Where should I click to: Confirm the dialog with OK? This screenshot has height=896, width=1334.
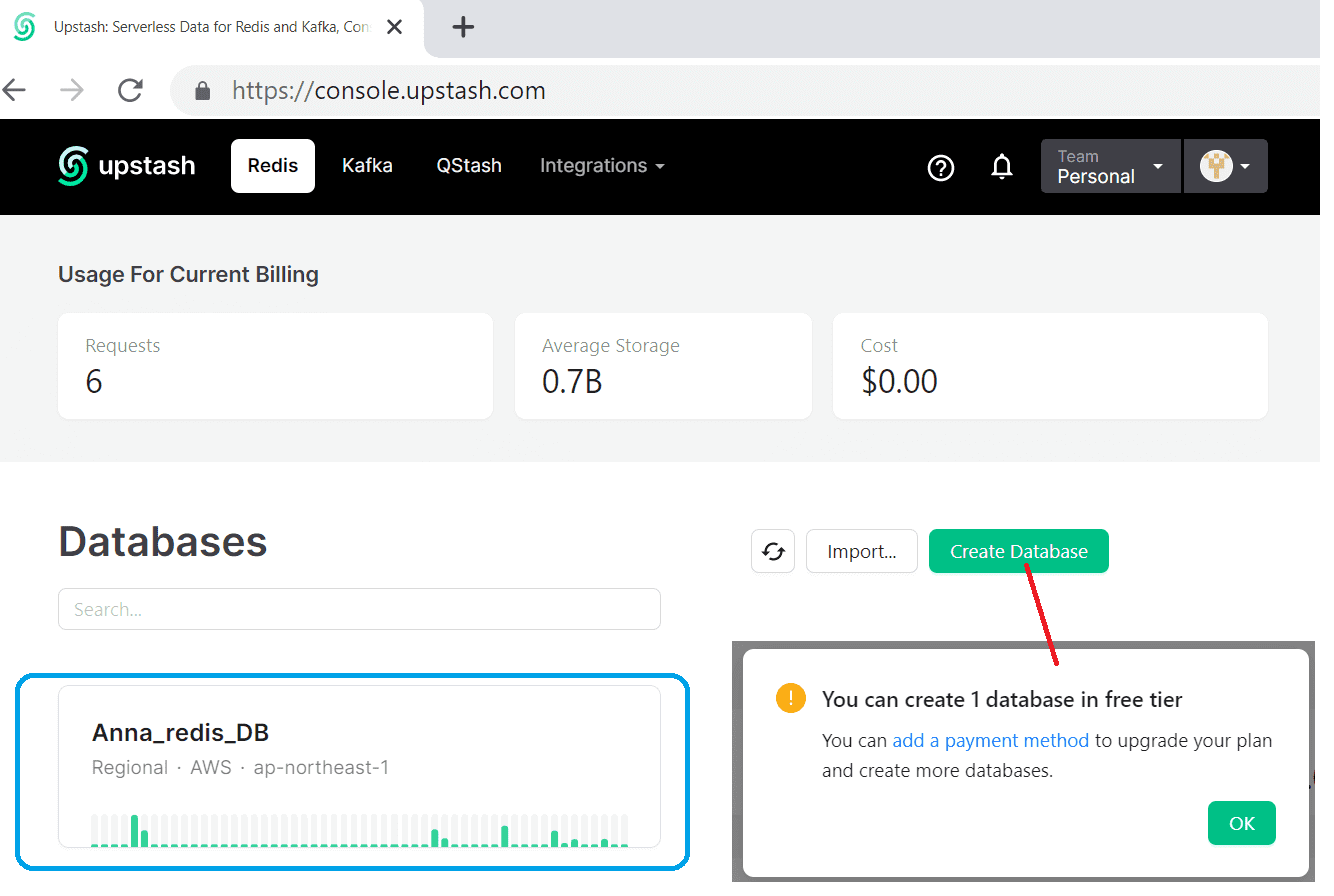[1242, 823]
